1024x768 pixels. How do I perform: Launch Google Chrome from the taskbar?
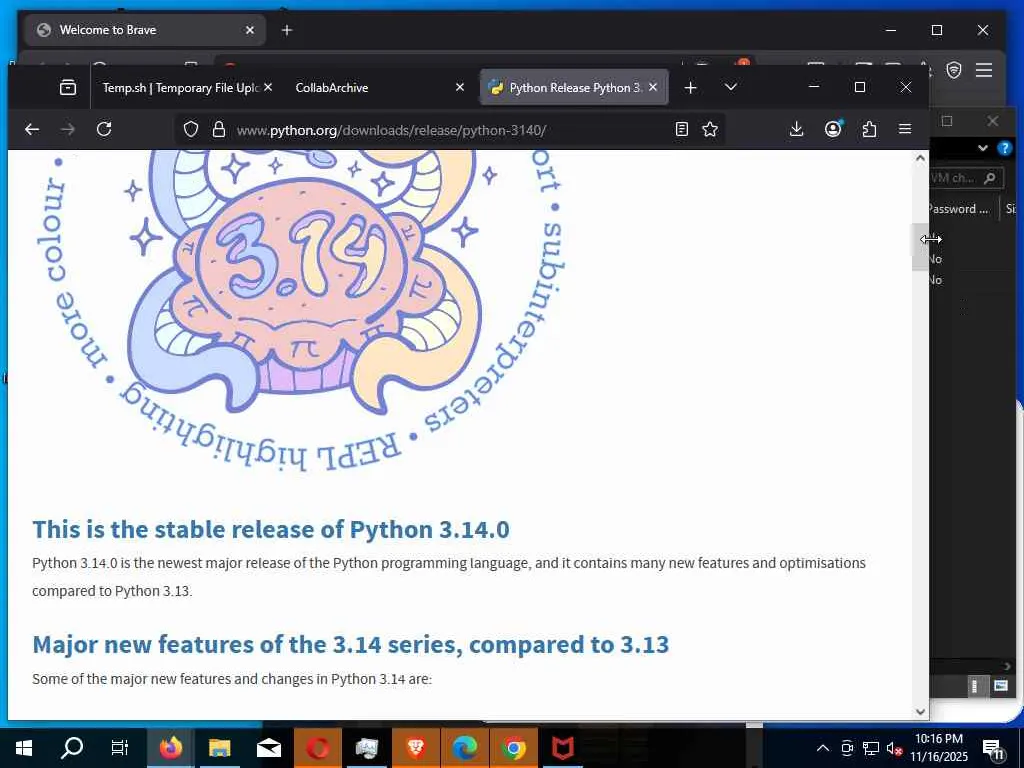click(x=513, y=748)
